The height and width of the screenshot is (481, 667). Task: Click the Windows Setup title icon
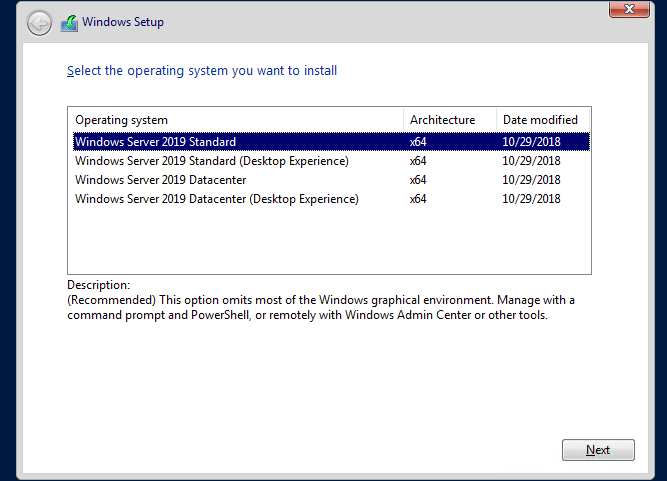[x=69, y=22]
